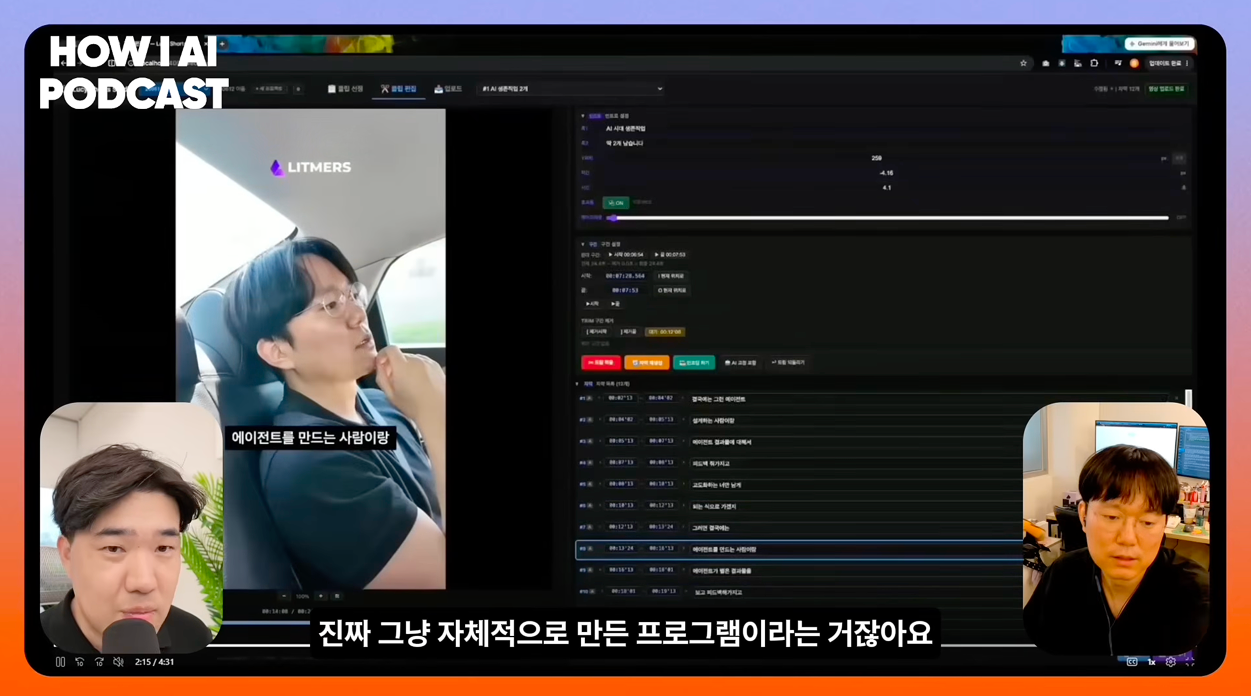Viewport: 1251px width, 696px height.
Task: Click start timecode 00:13'24 in row #8
Action: click(x=621, y=549)
